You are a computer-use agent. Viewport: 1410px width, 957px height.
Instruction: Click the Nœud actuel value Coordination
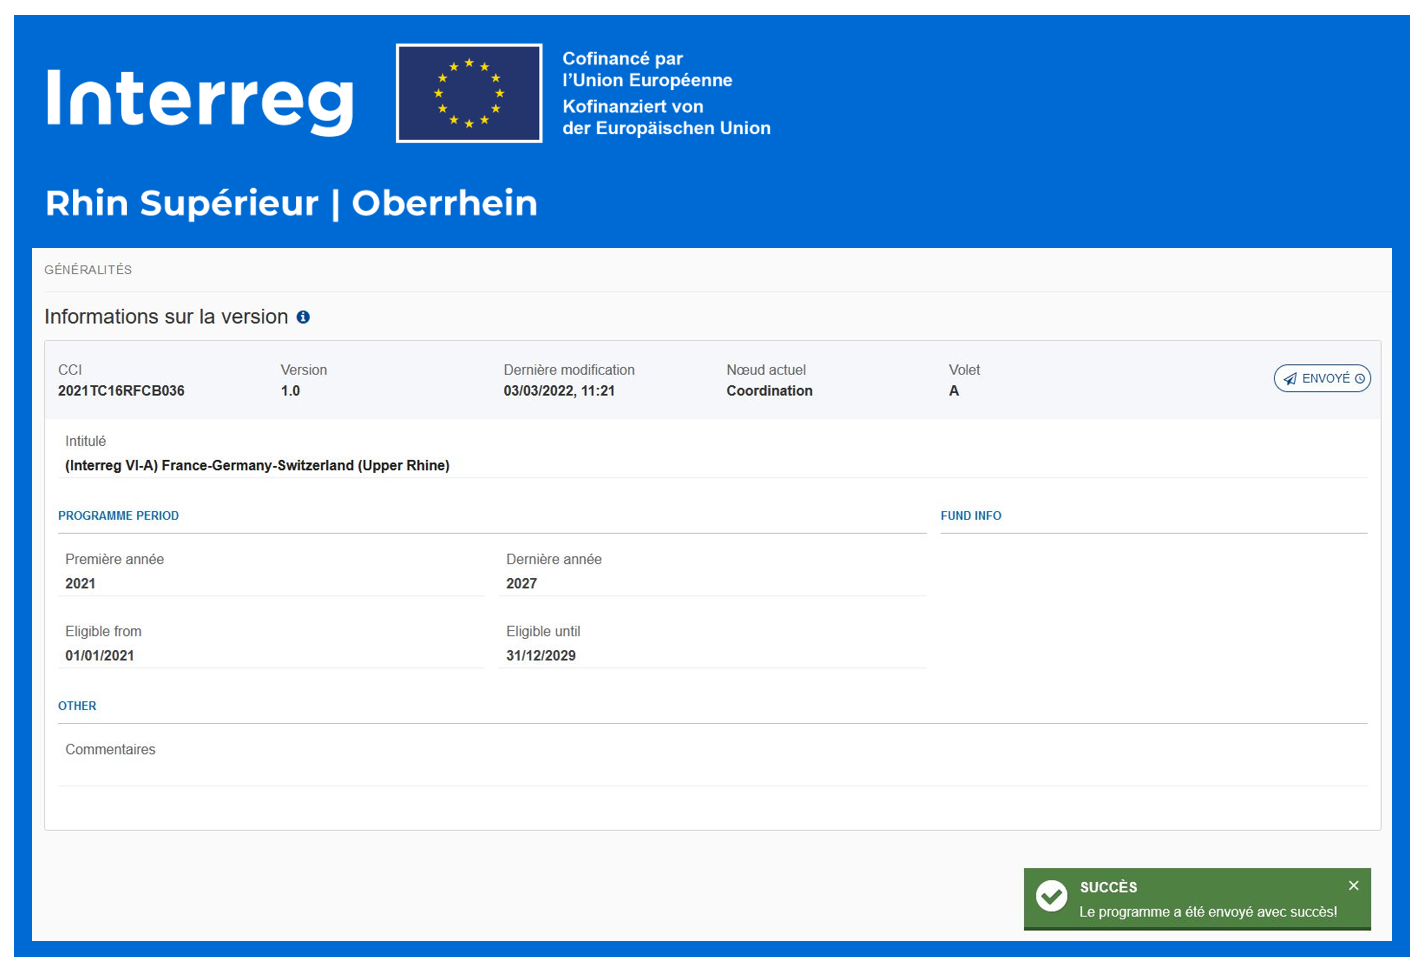(769, 391)
